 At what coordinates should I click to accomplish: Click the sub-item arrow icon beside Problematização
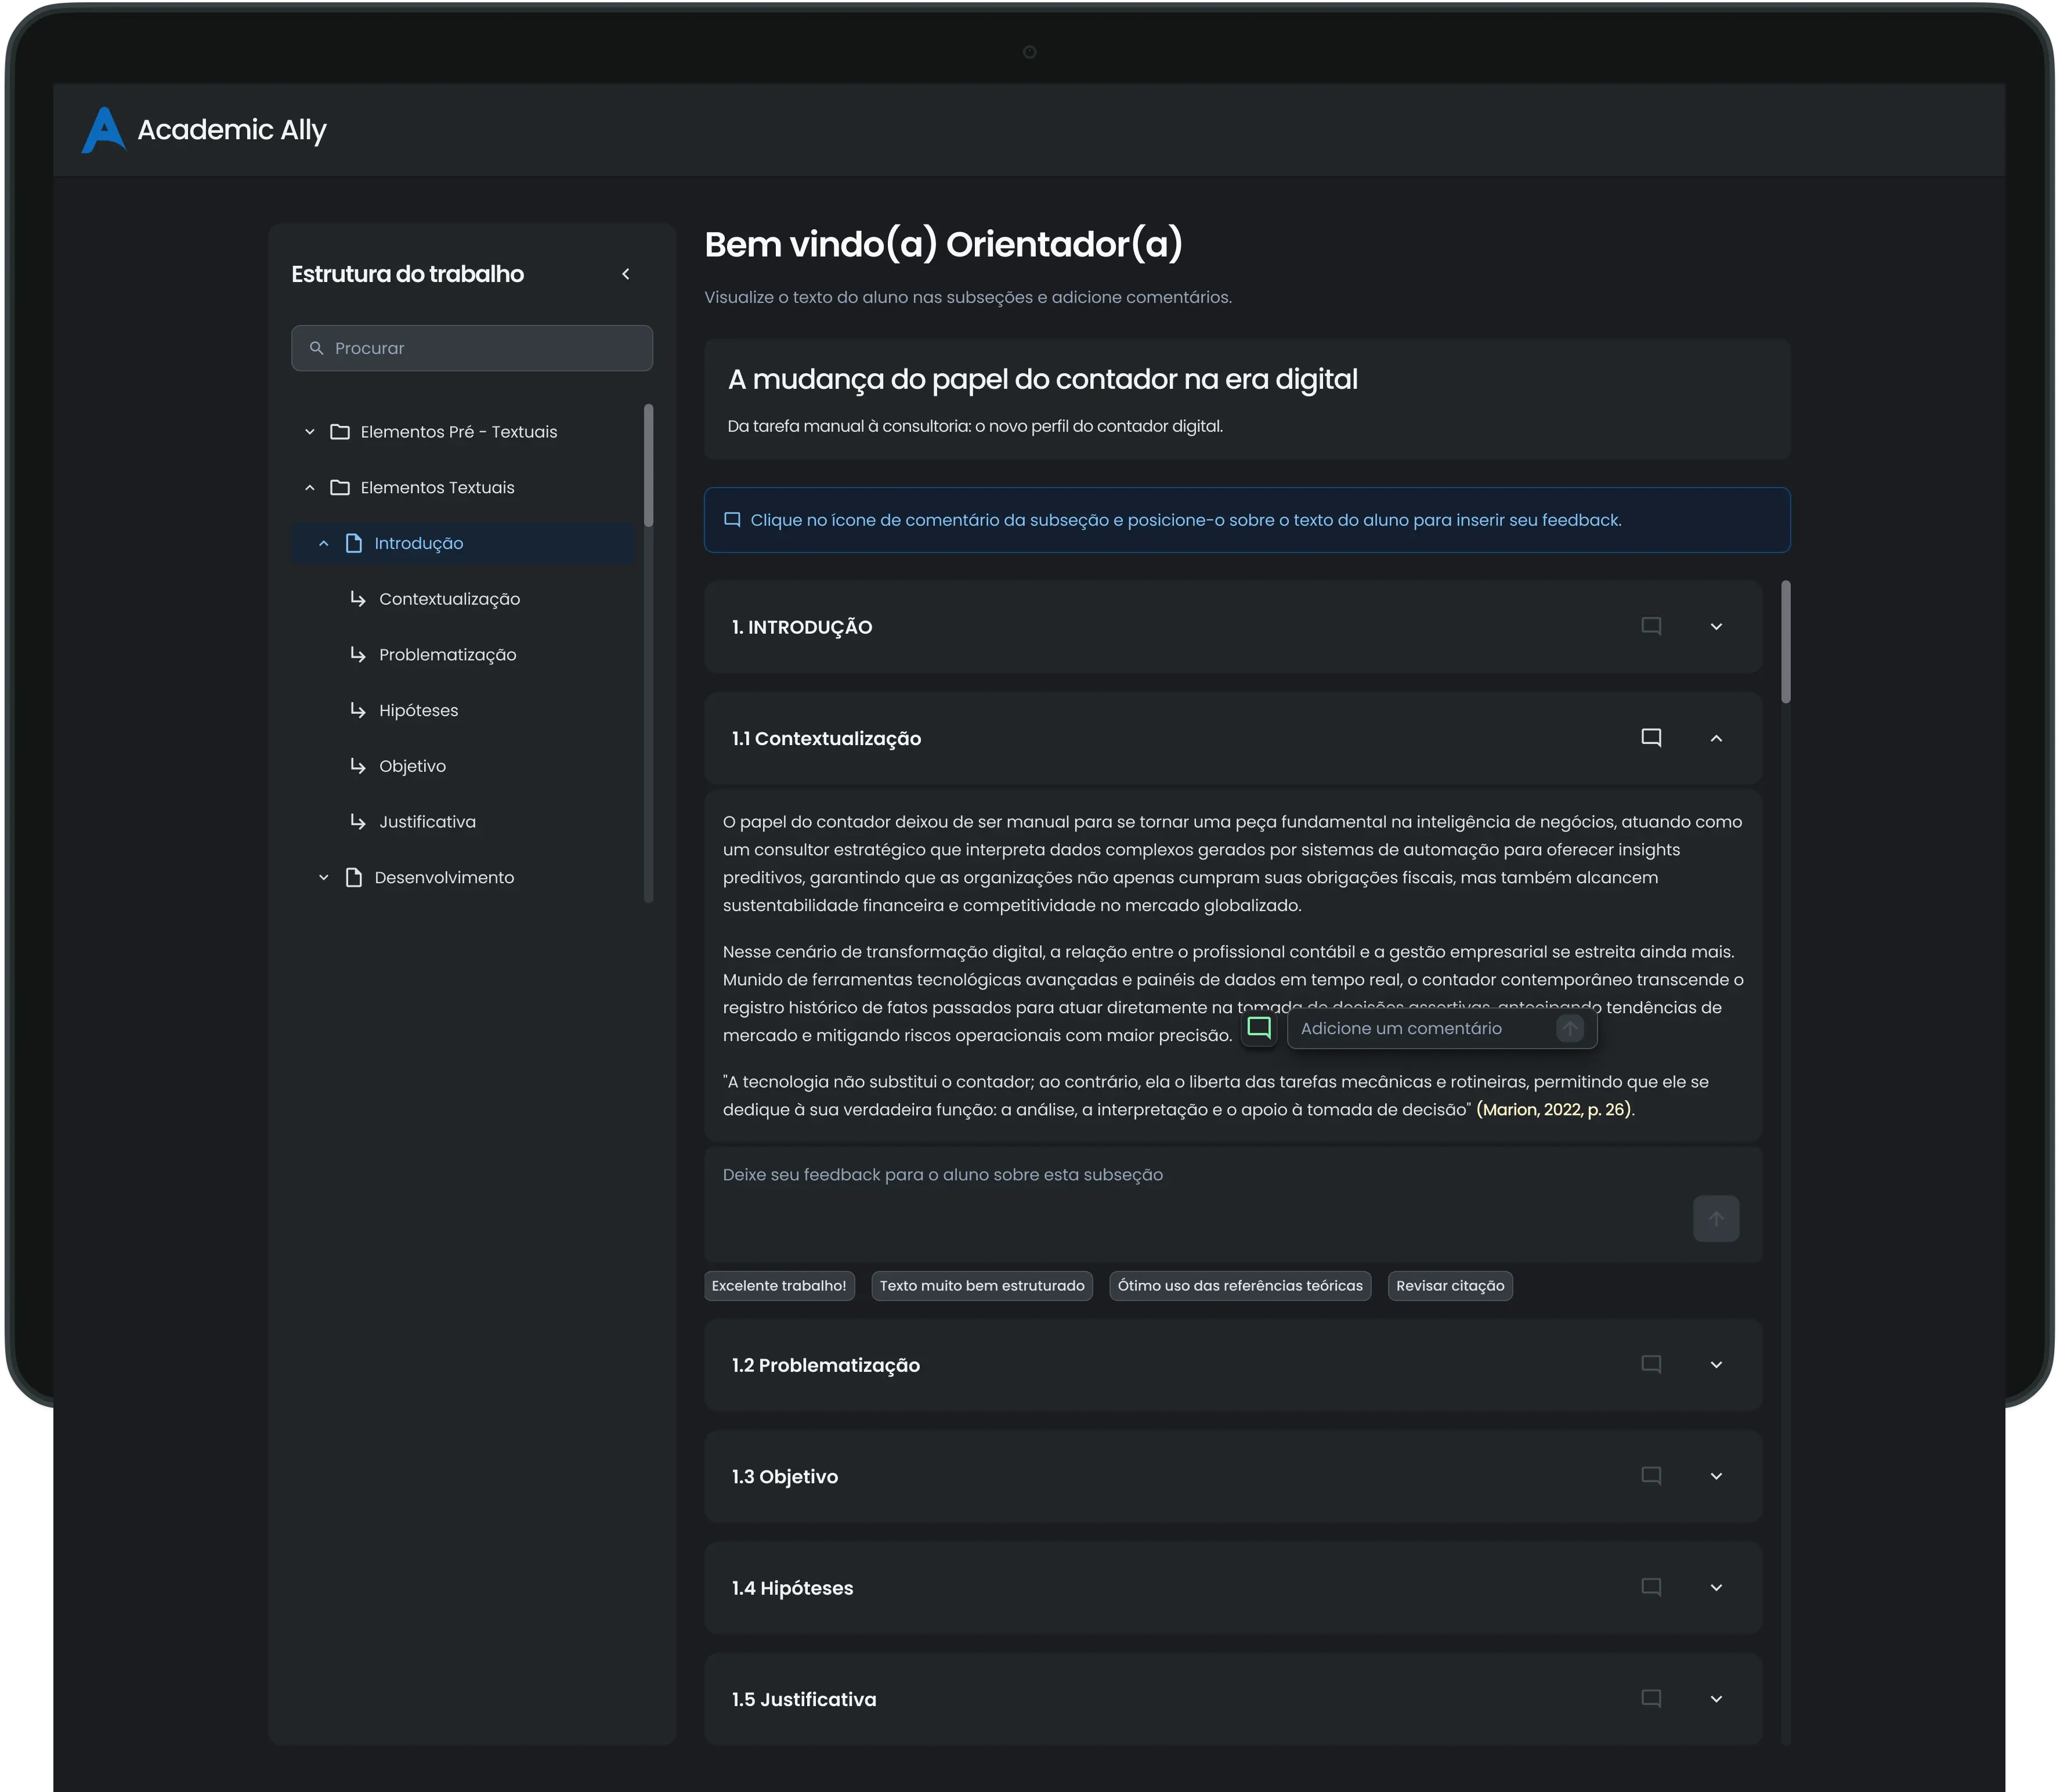(x=358, y=654)
